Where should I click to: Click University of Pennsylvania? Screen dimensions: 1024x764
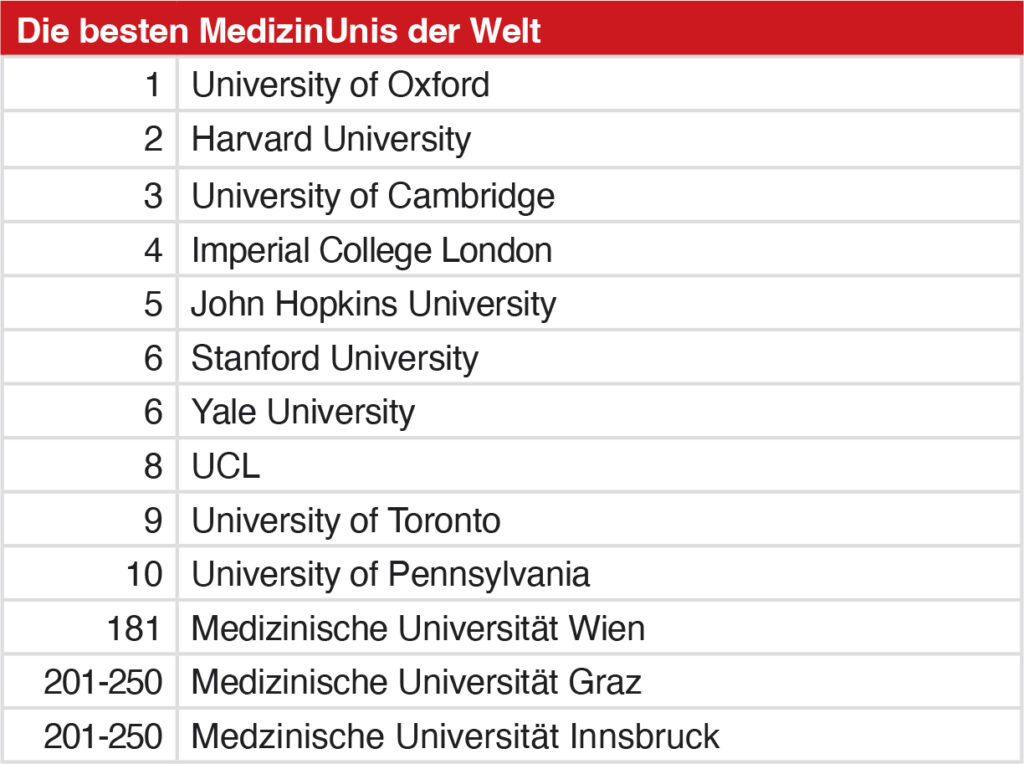[391, 575]
